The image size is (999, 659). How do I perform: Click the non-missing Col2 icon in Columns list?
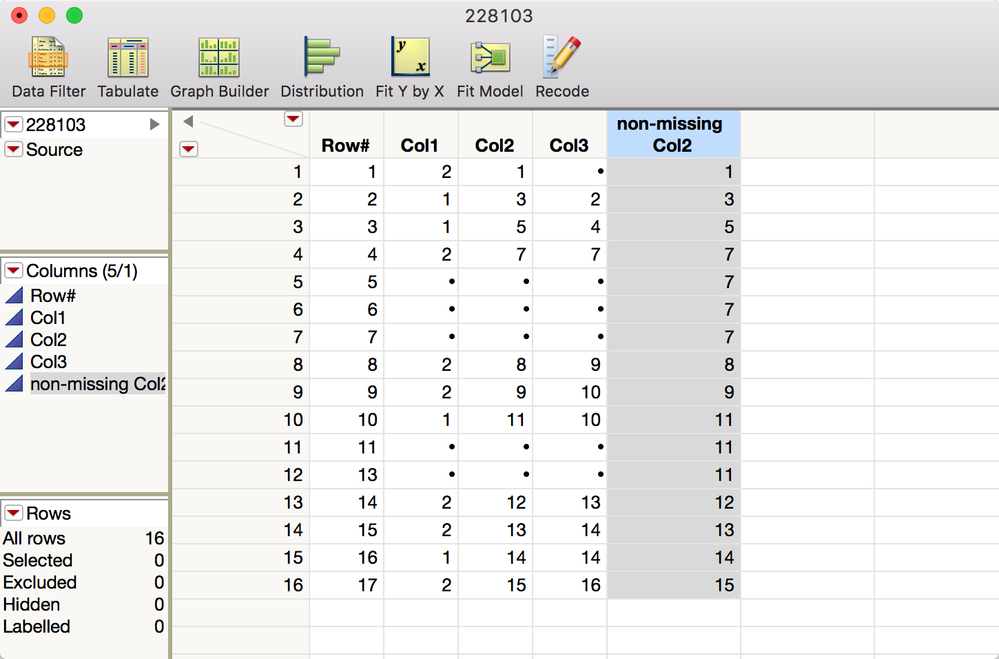pyautogui.click(x=14, y=384)
